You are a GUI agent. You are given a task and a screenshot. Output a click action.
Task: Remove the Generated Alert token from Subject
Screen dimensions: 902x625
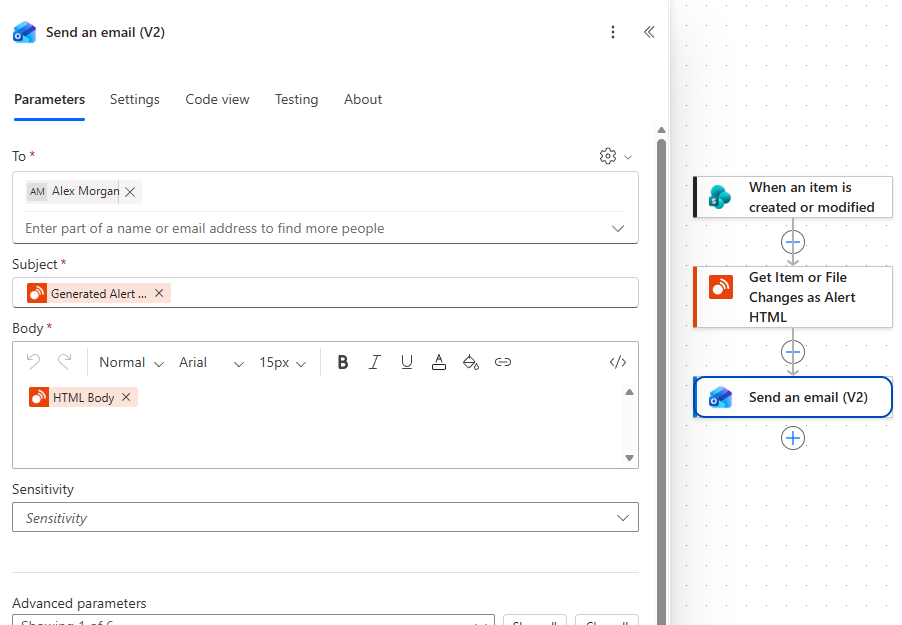tap(159, 293)
